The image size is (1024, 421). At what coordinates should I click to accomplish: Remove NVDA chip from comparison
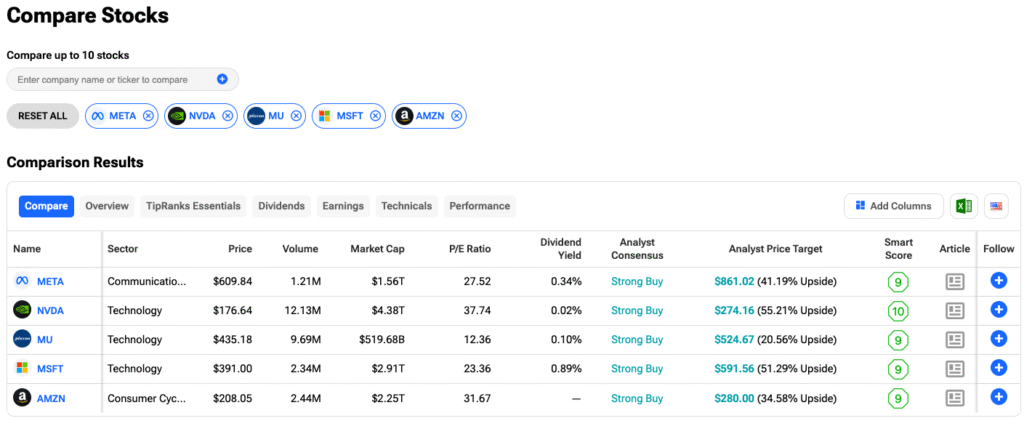(x=227, y=116)
